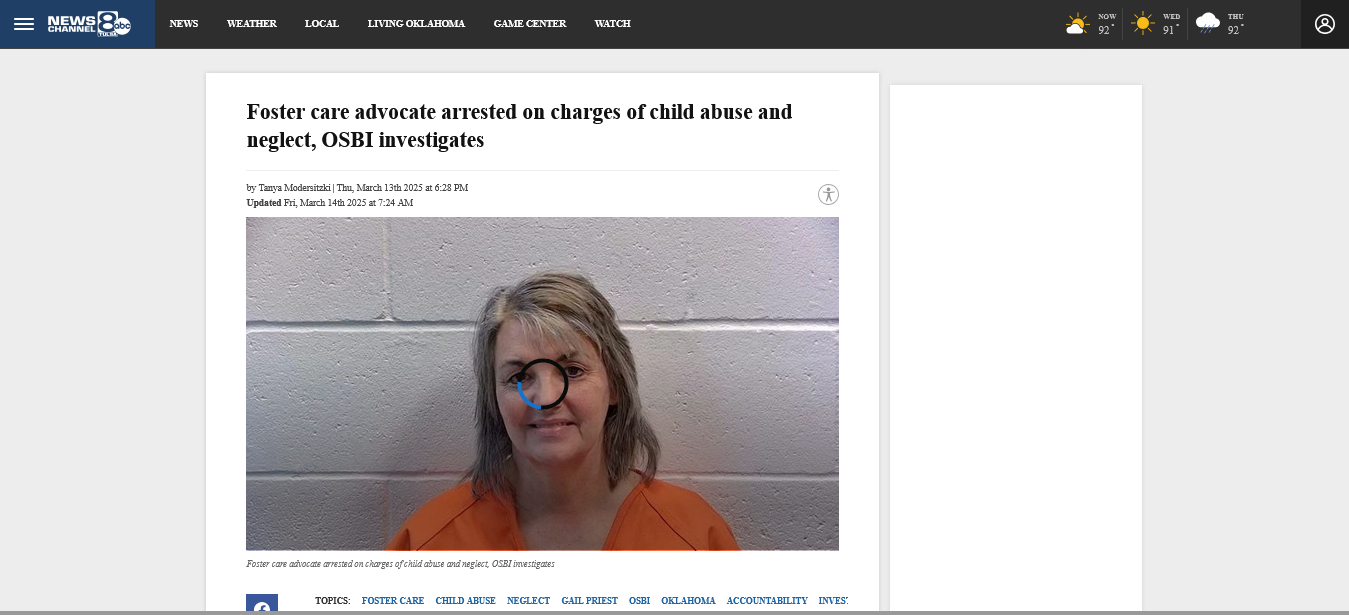Open the hamburger menu icon
This screenshot has width=1349, height=615.
point(24,24)
